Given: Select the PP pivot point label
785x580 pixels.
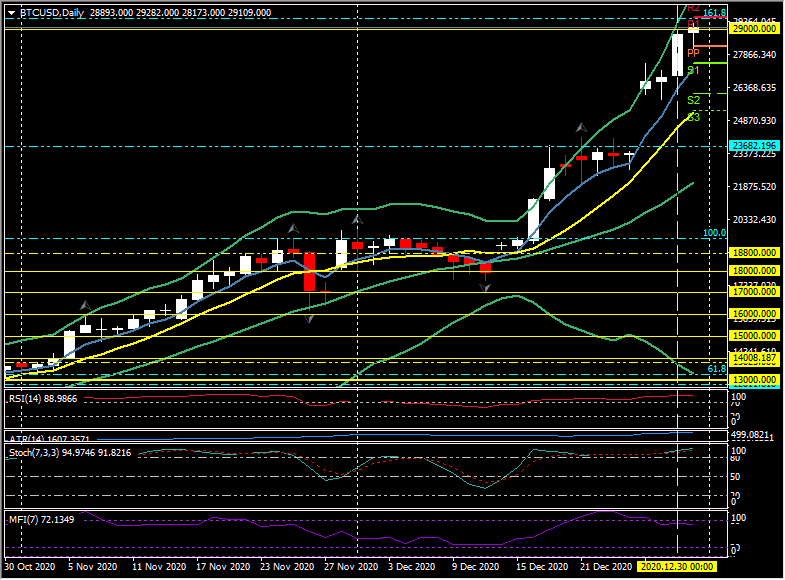Looking at the screenshot, I should tap(692, 52).
